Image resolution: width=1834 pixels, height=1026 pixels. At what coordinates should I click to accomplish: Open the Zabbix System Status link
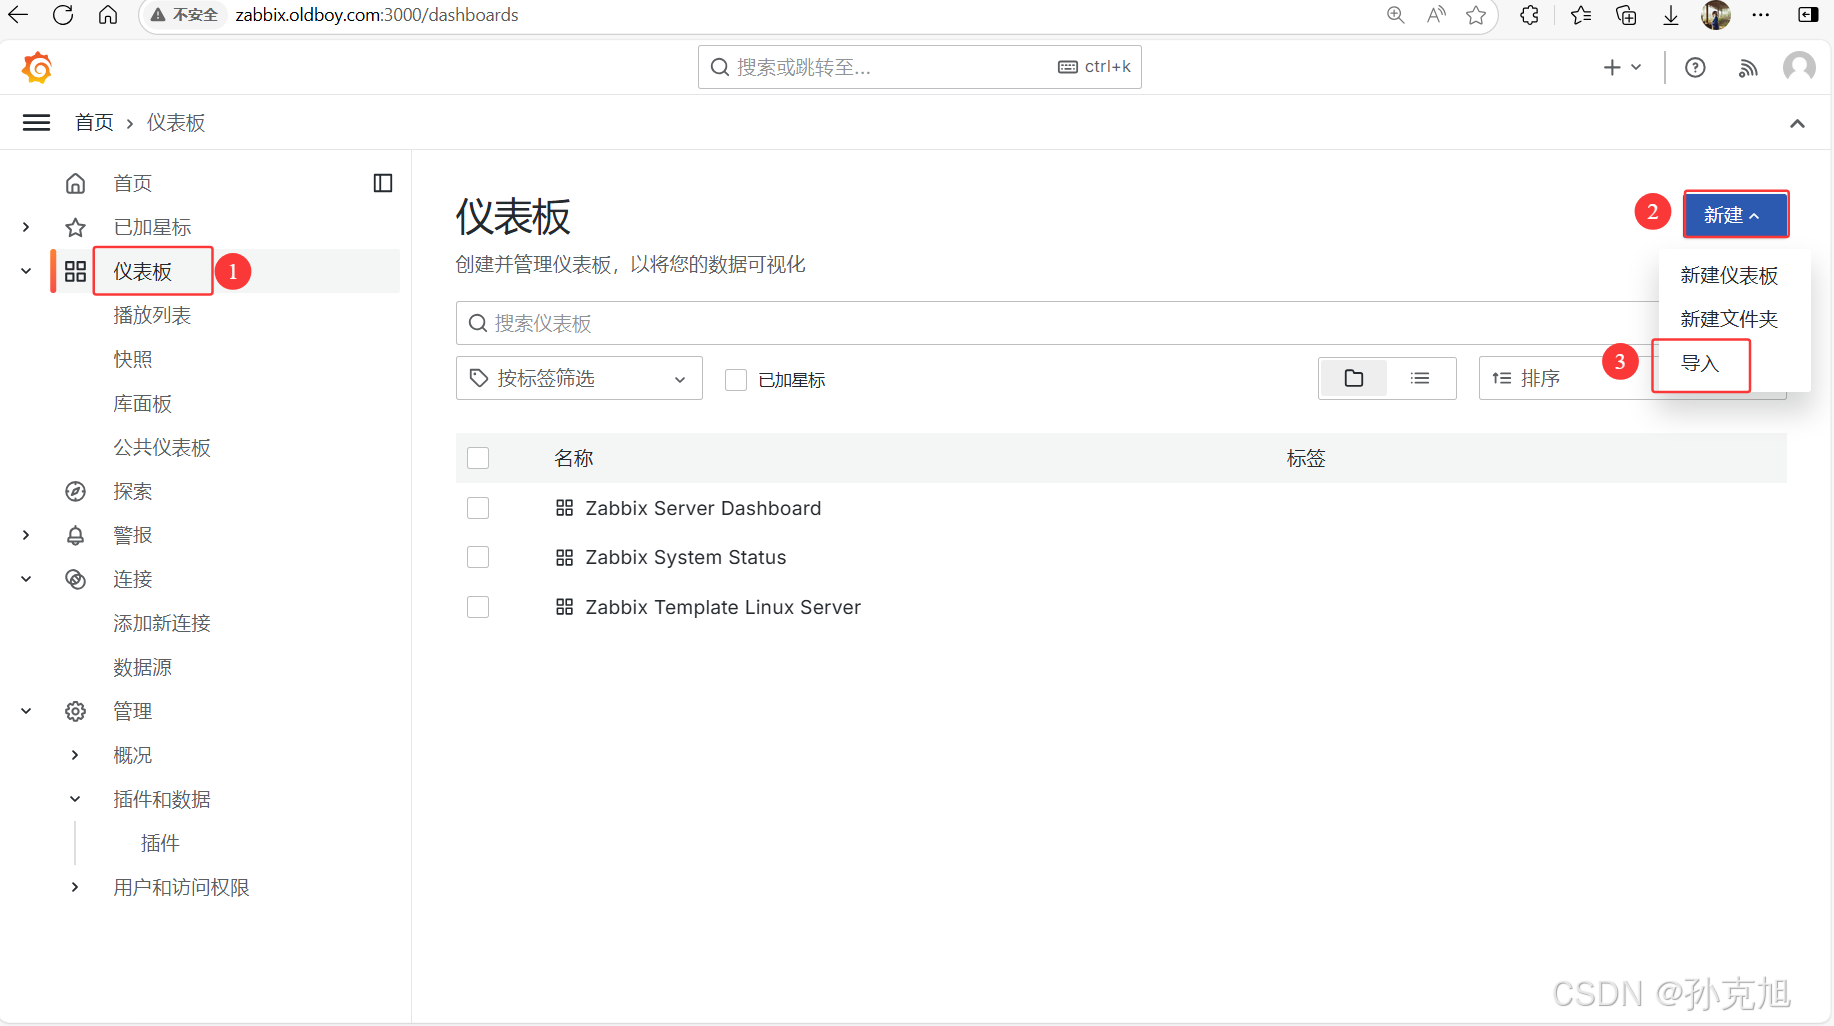(x=686, y=557)
